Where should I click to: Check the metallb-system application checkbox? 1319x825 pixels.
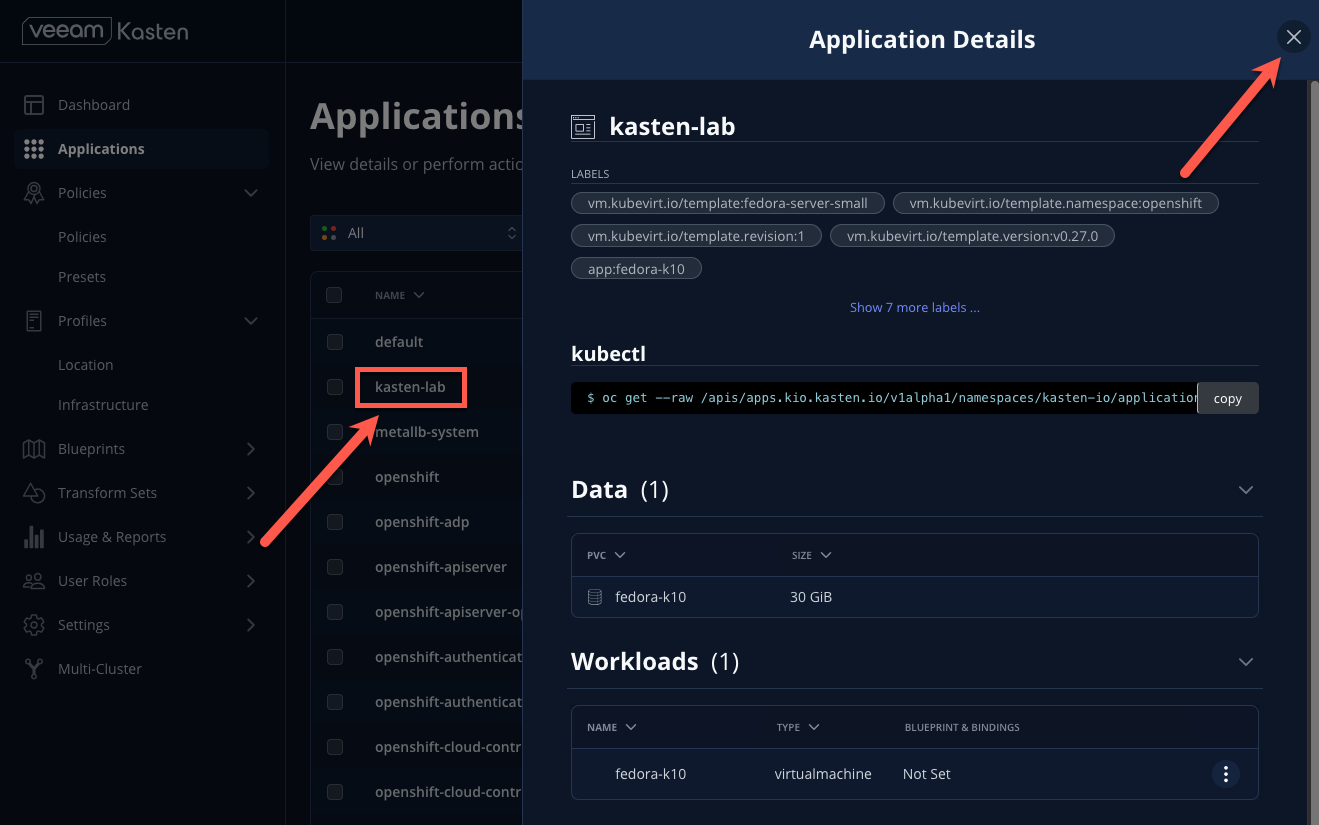coord(335,432)
